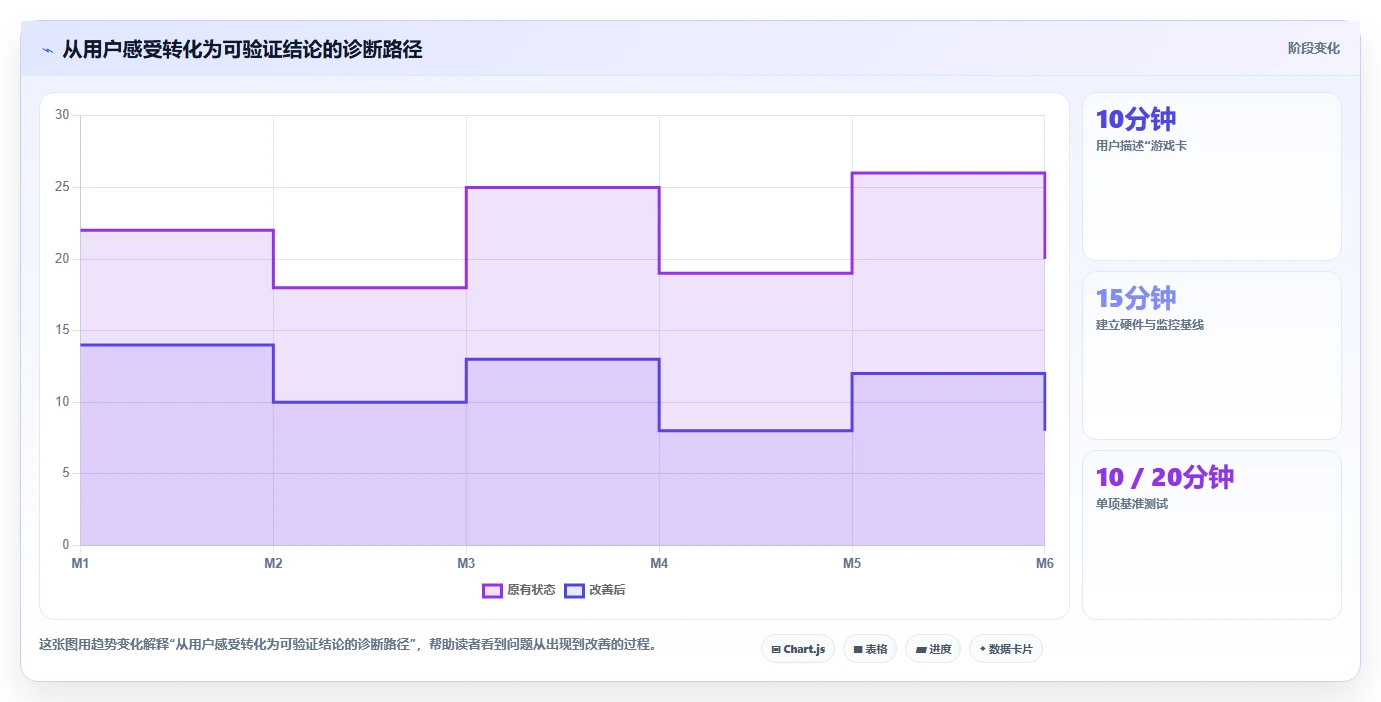Click the Chart.js pill tag

[x=798, y=649]
